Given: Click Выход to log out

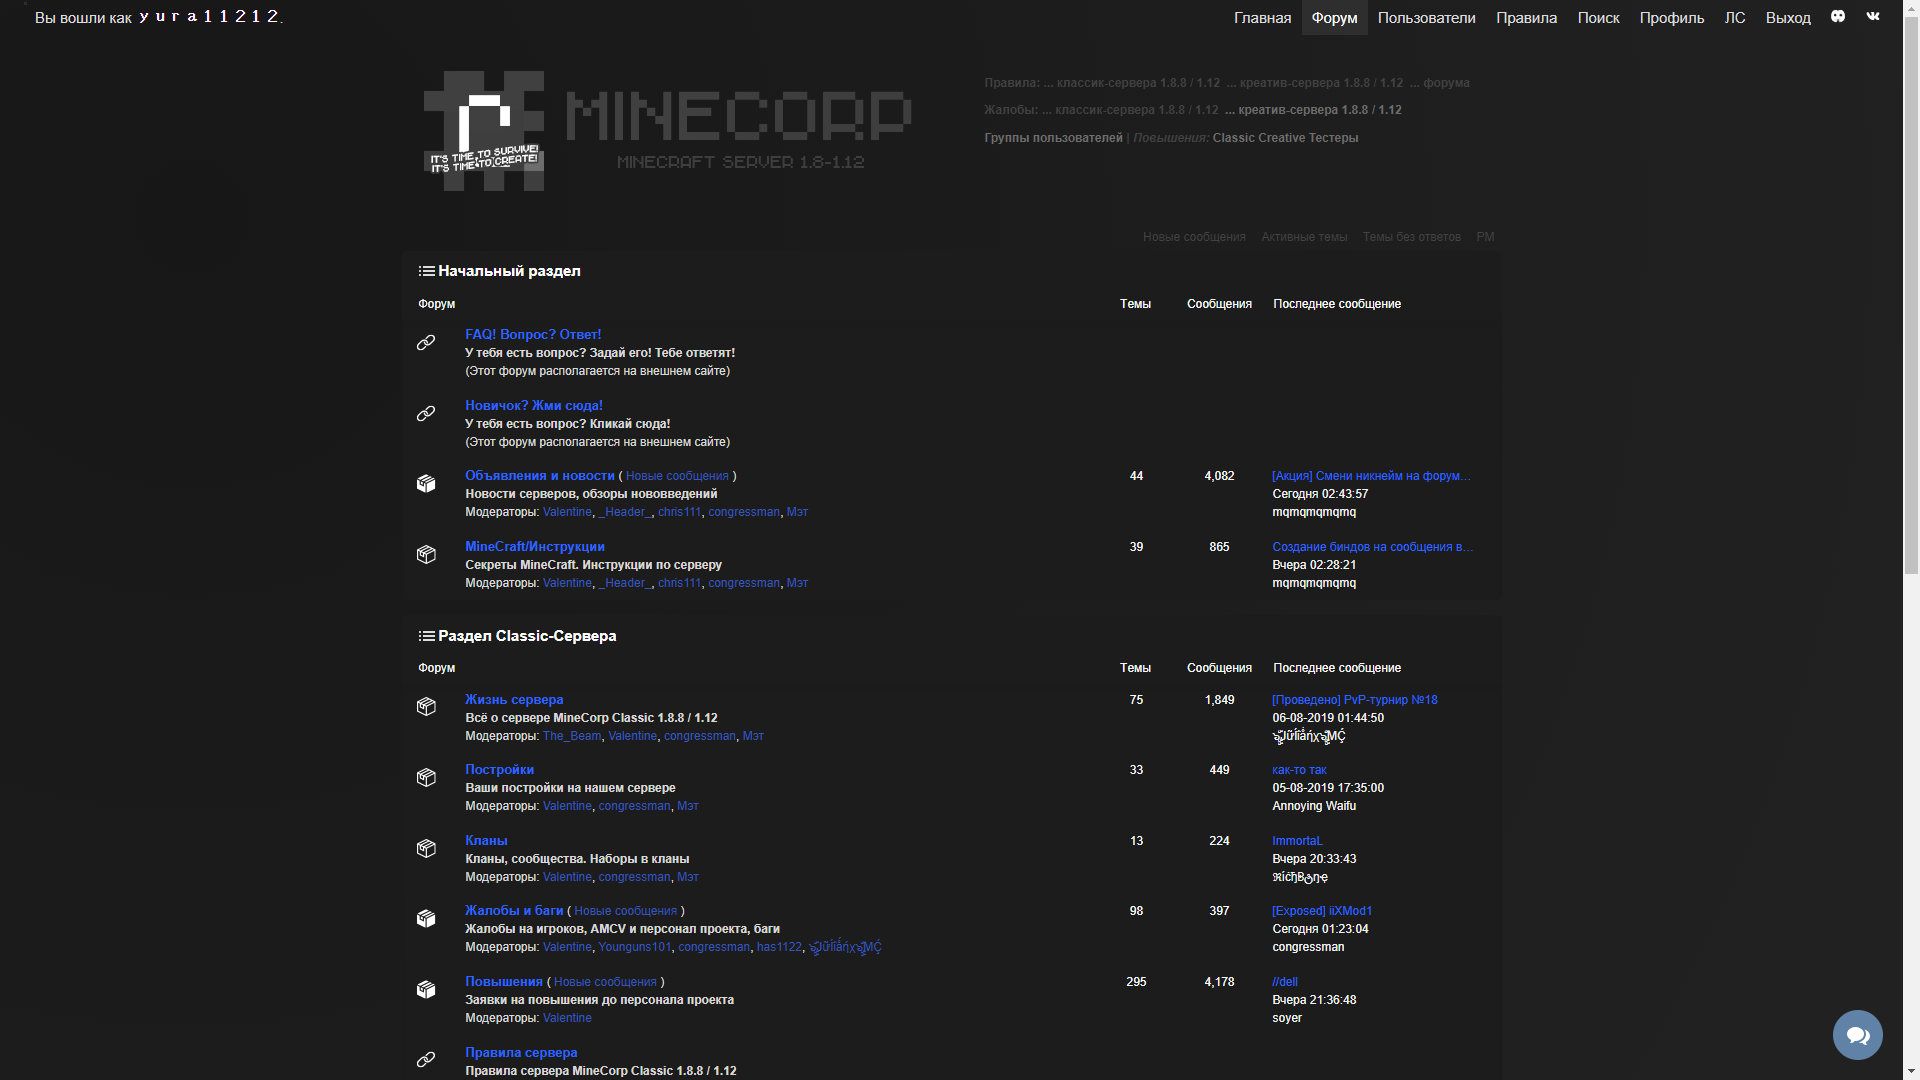Looking at the screenshot, I should click(x=1788, y=17).
